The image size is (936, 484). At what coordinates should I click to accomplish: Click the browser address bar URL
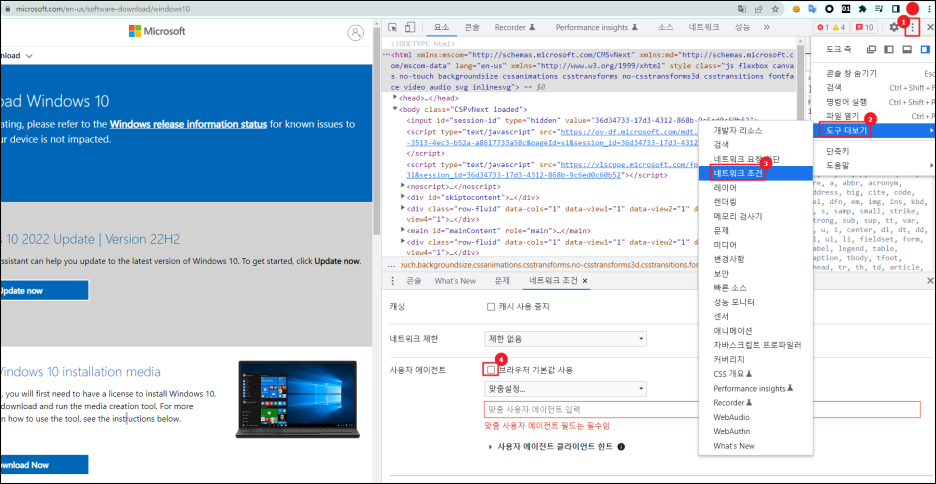coord(105,10)
